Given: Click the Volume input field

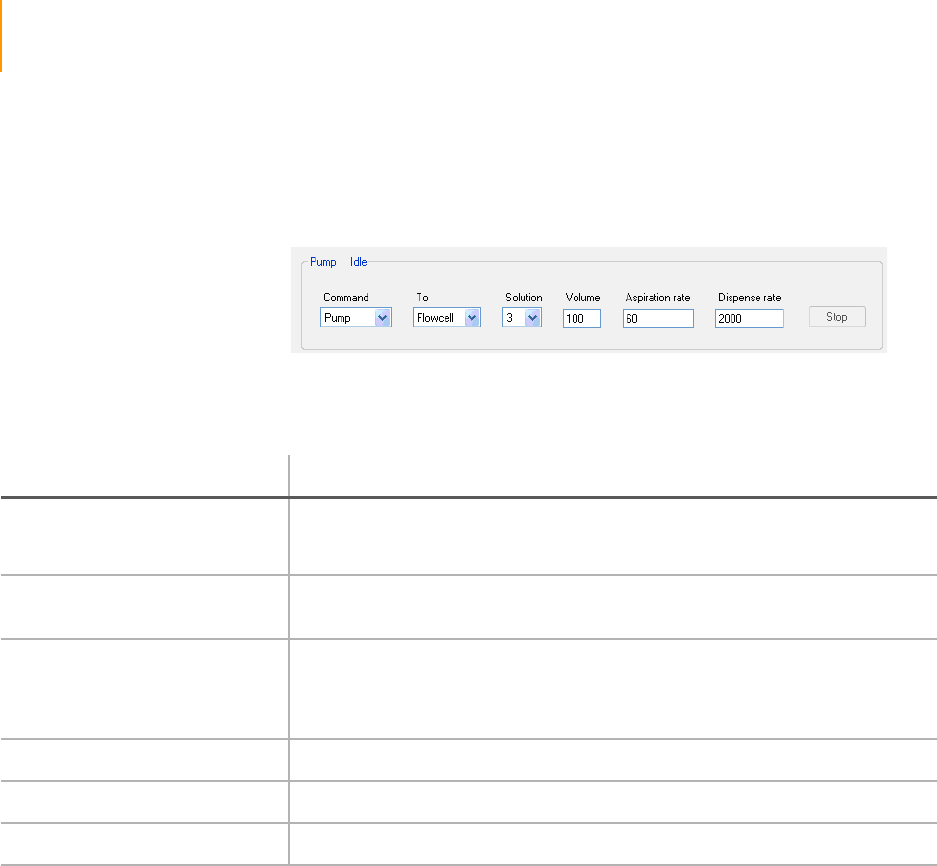Looking at the screenshot, I should click(581, 318).
